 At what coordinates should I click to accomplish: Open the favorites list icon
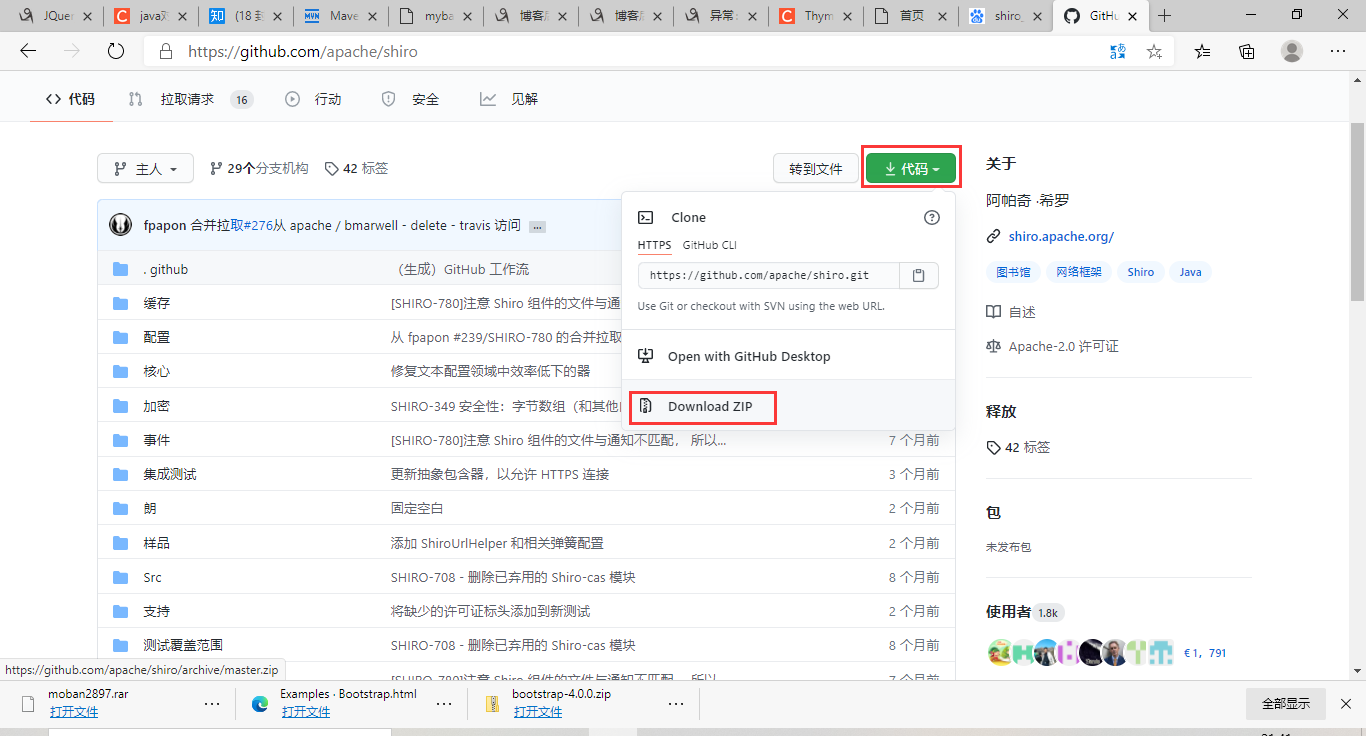coord(1202,51)
